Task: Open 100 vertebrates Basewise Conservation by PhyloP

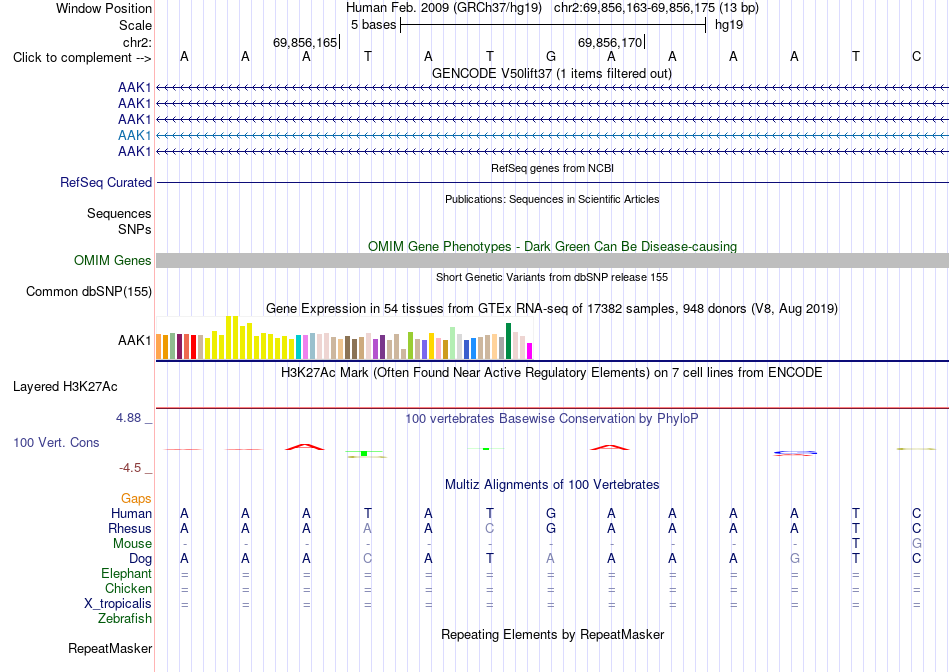Action: coord(552,418)
